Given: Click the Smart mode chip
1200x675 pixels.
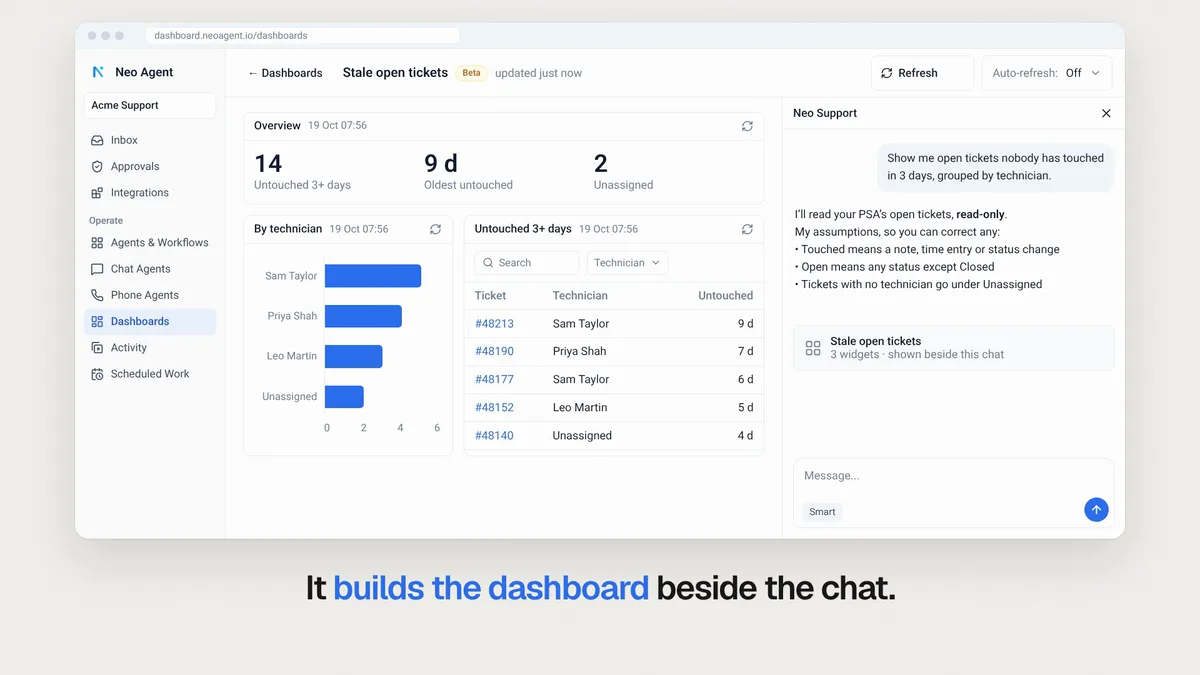Looking at the screenshot, I should pos(822,511).
